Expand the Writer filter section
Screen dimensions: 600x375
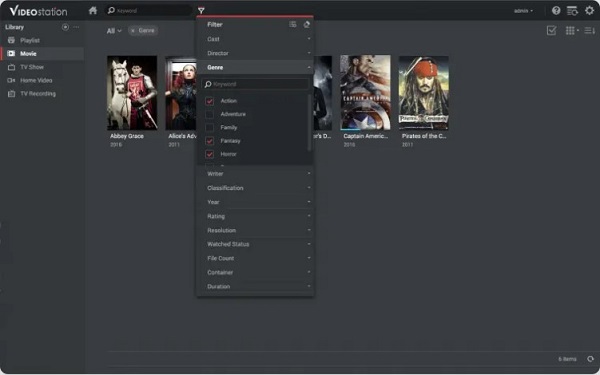[x=256, y=174]
